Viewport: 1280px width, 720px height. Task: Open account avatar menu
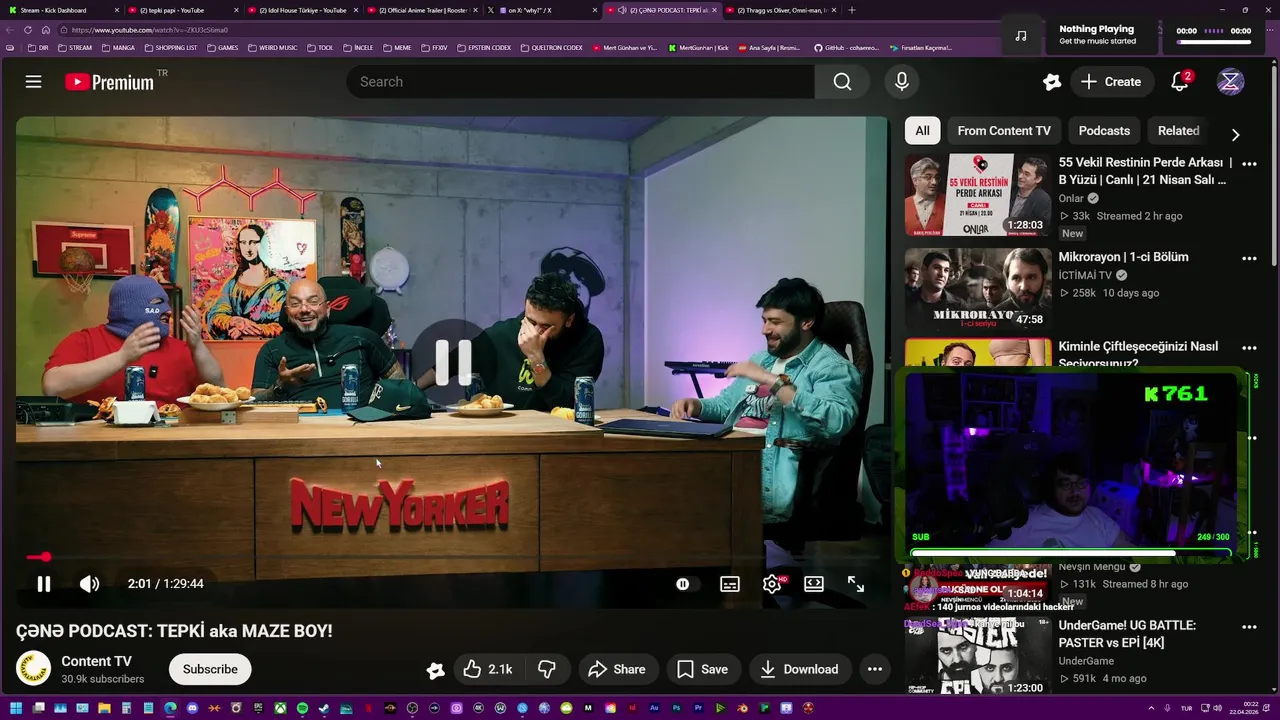coord(1230,82)
